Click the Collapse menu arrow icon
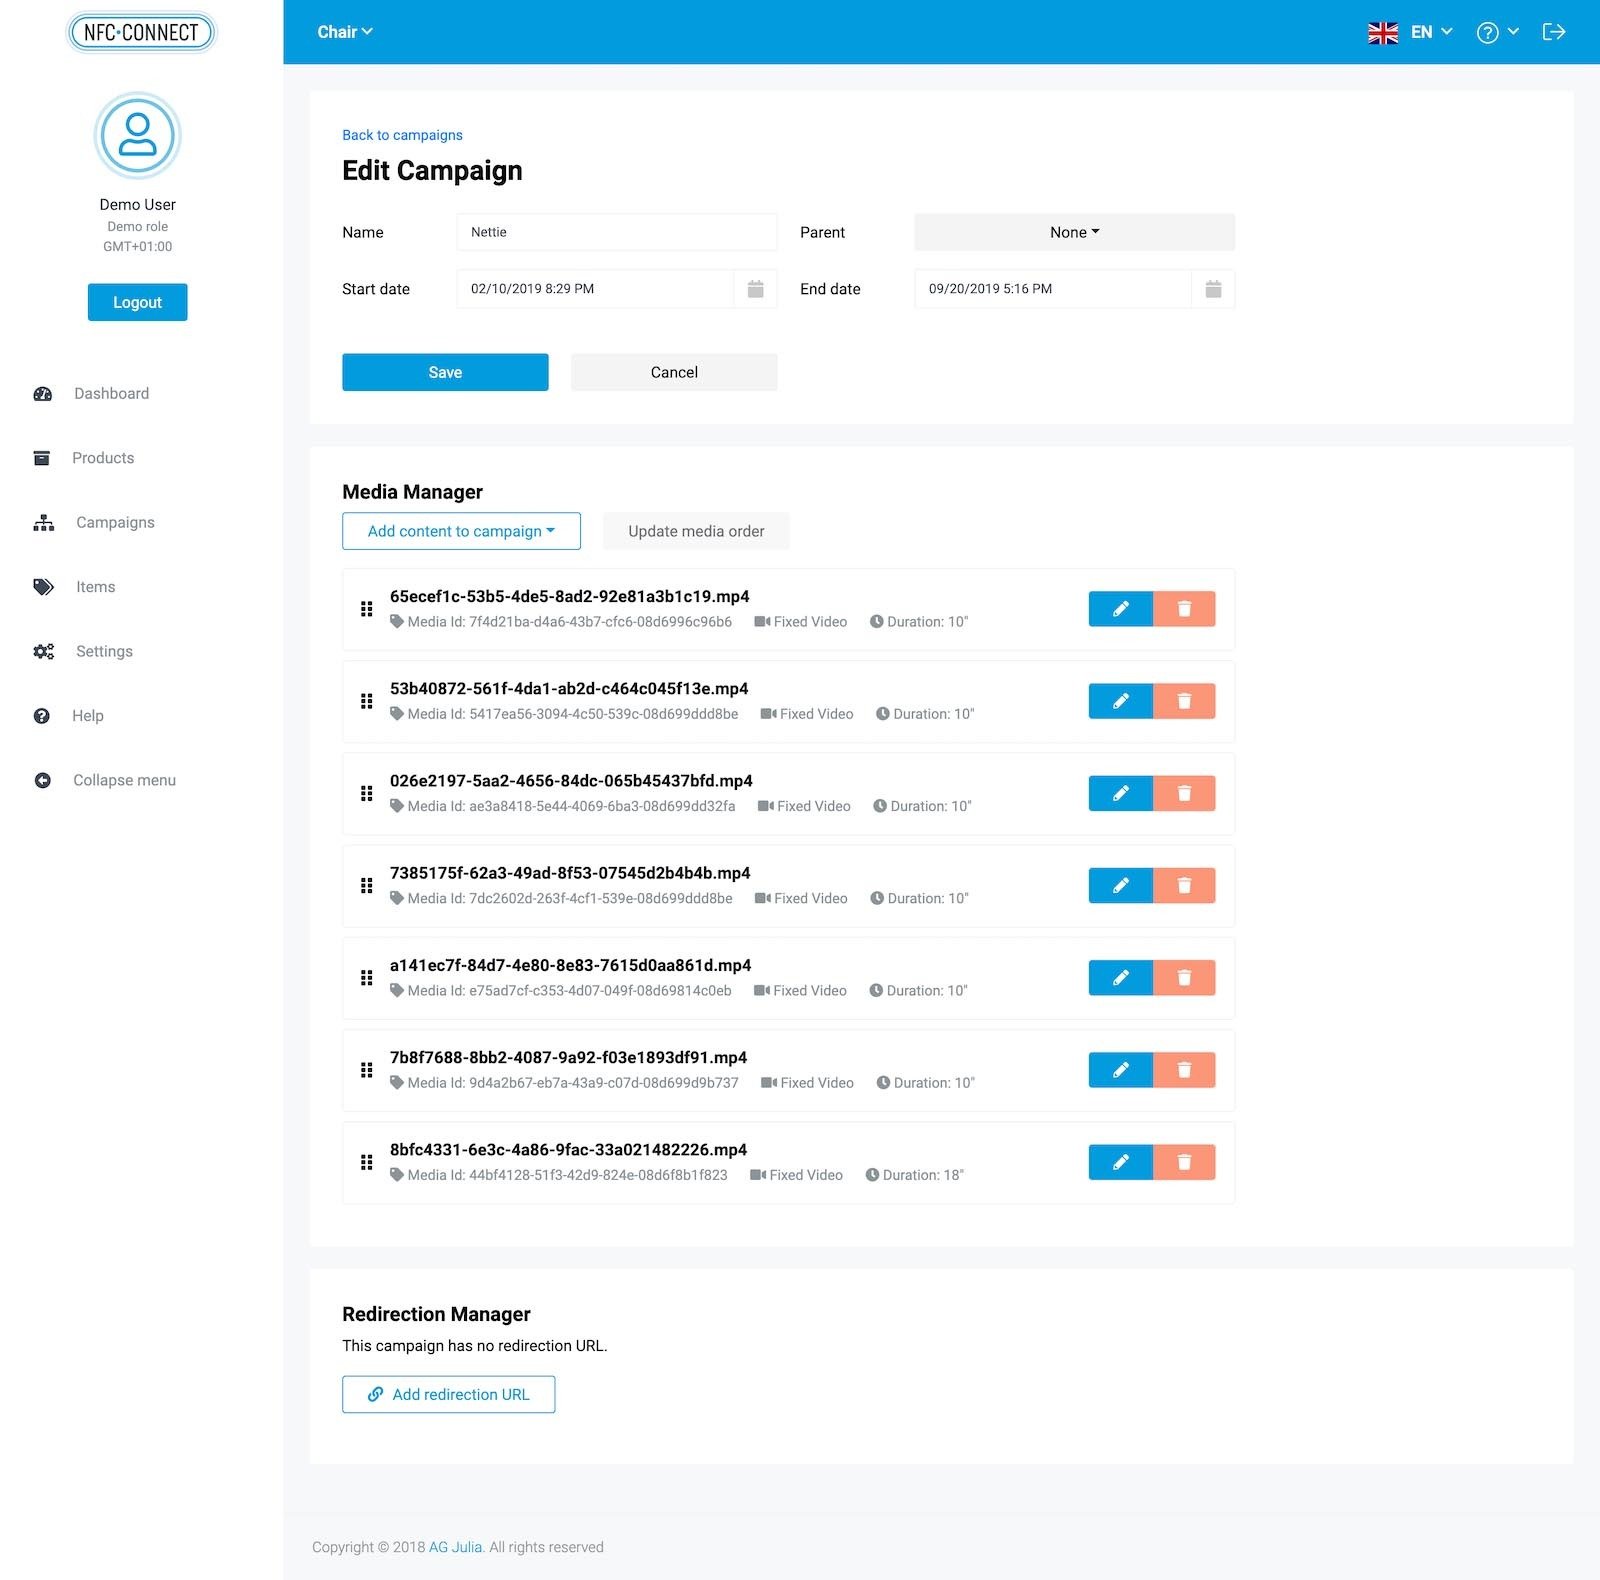 42,780
